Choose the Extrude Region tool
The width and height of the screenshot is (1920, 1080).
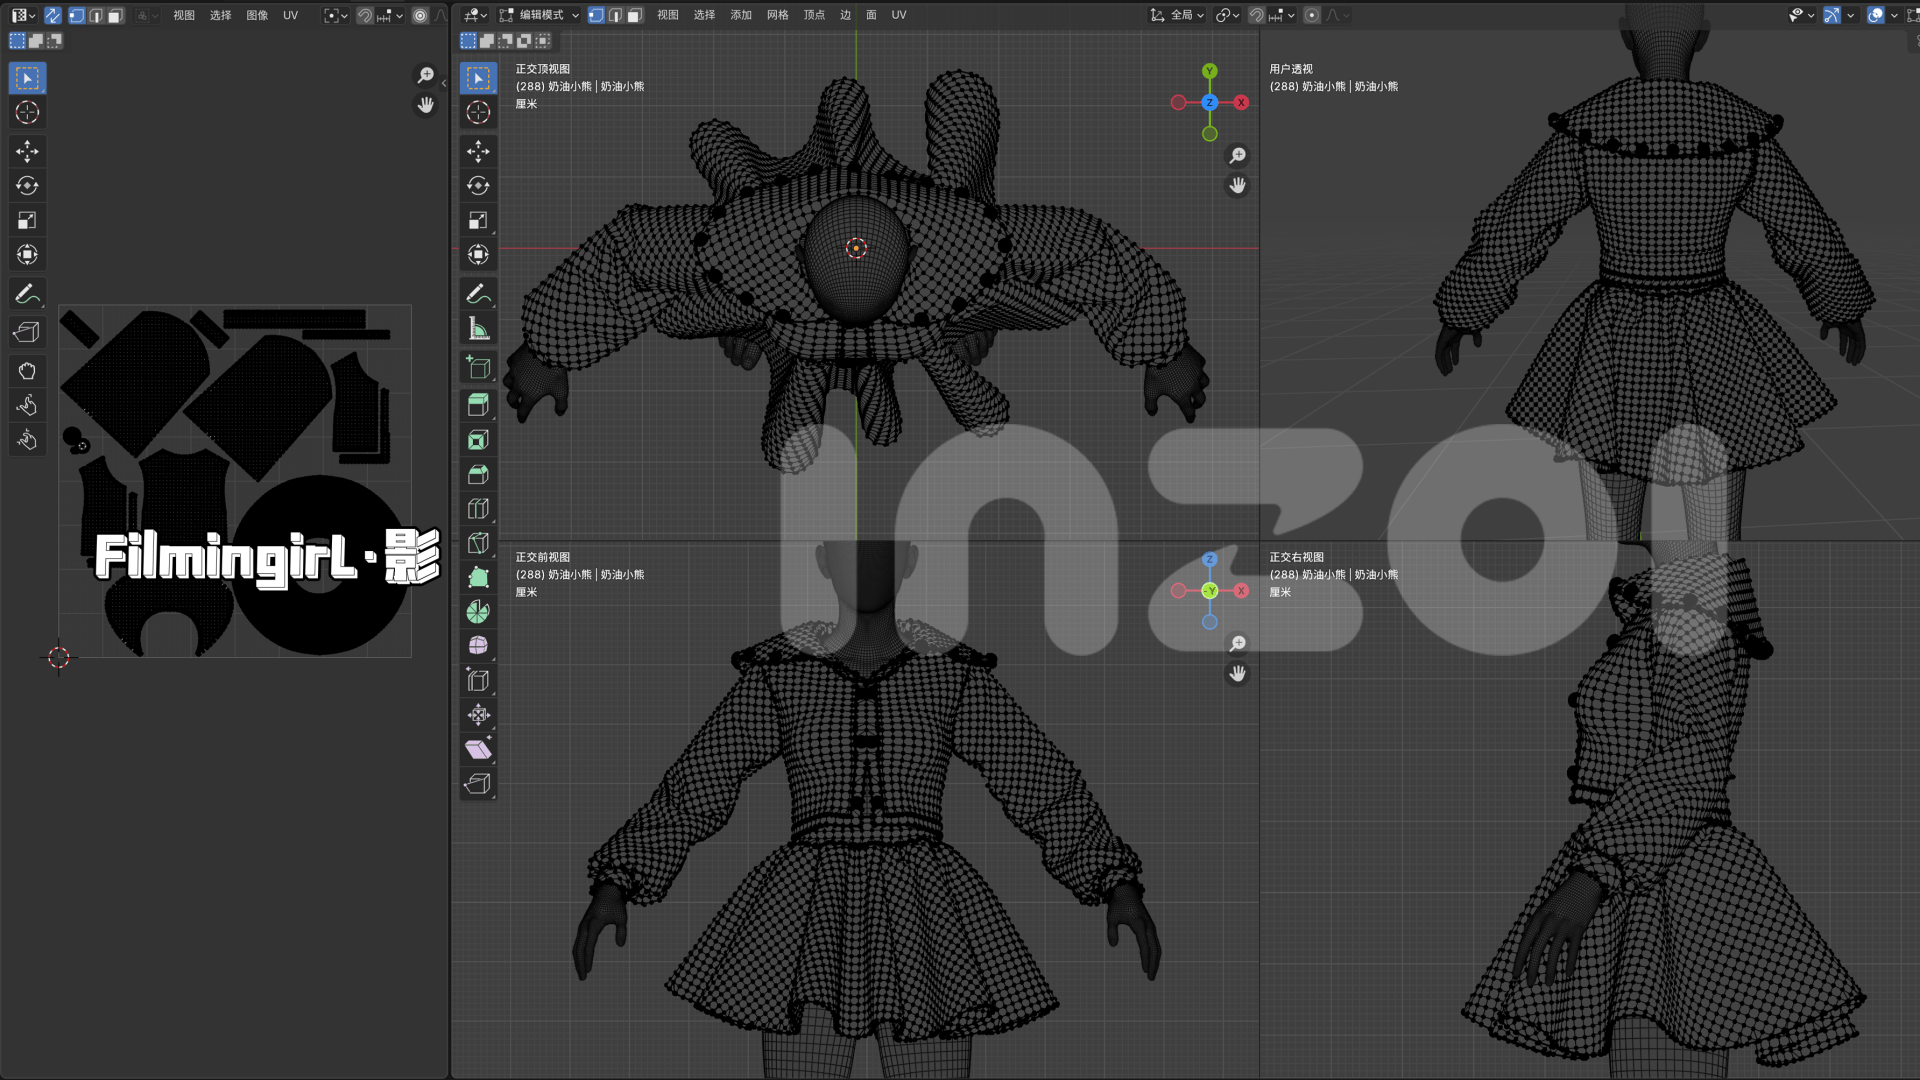(478, 405)
